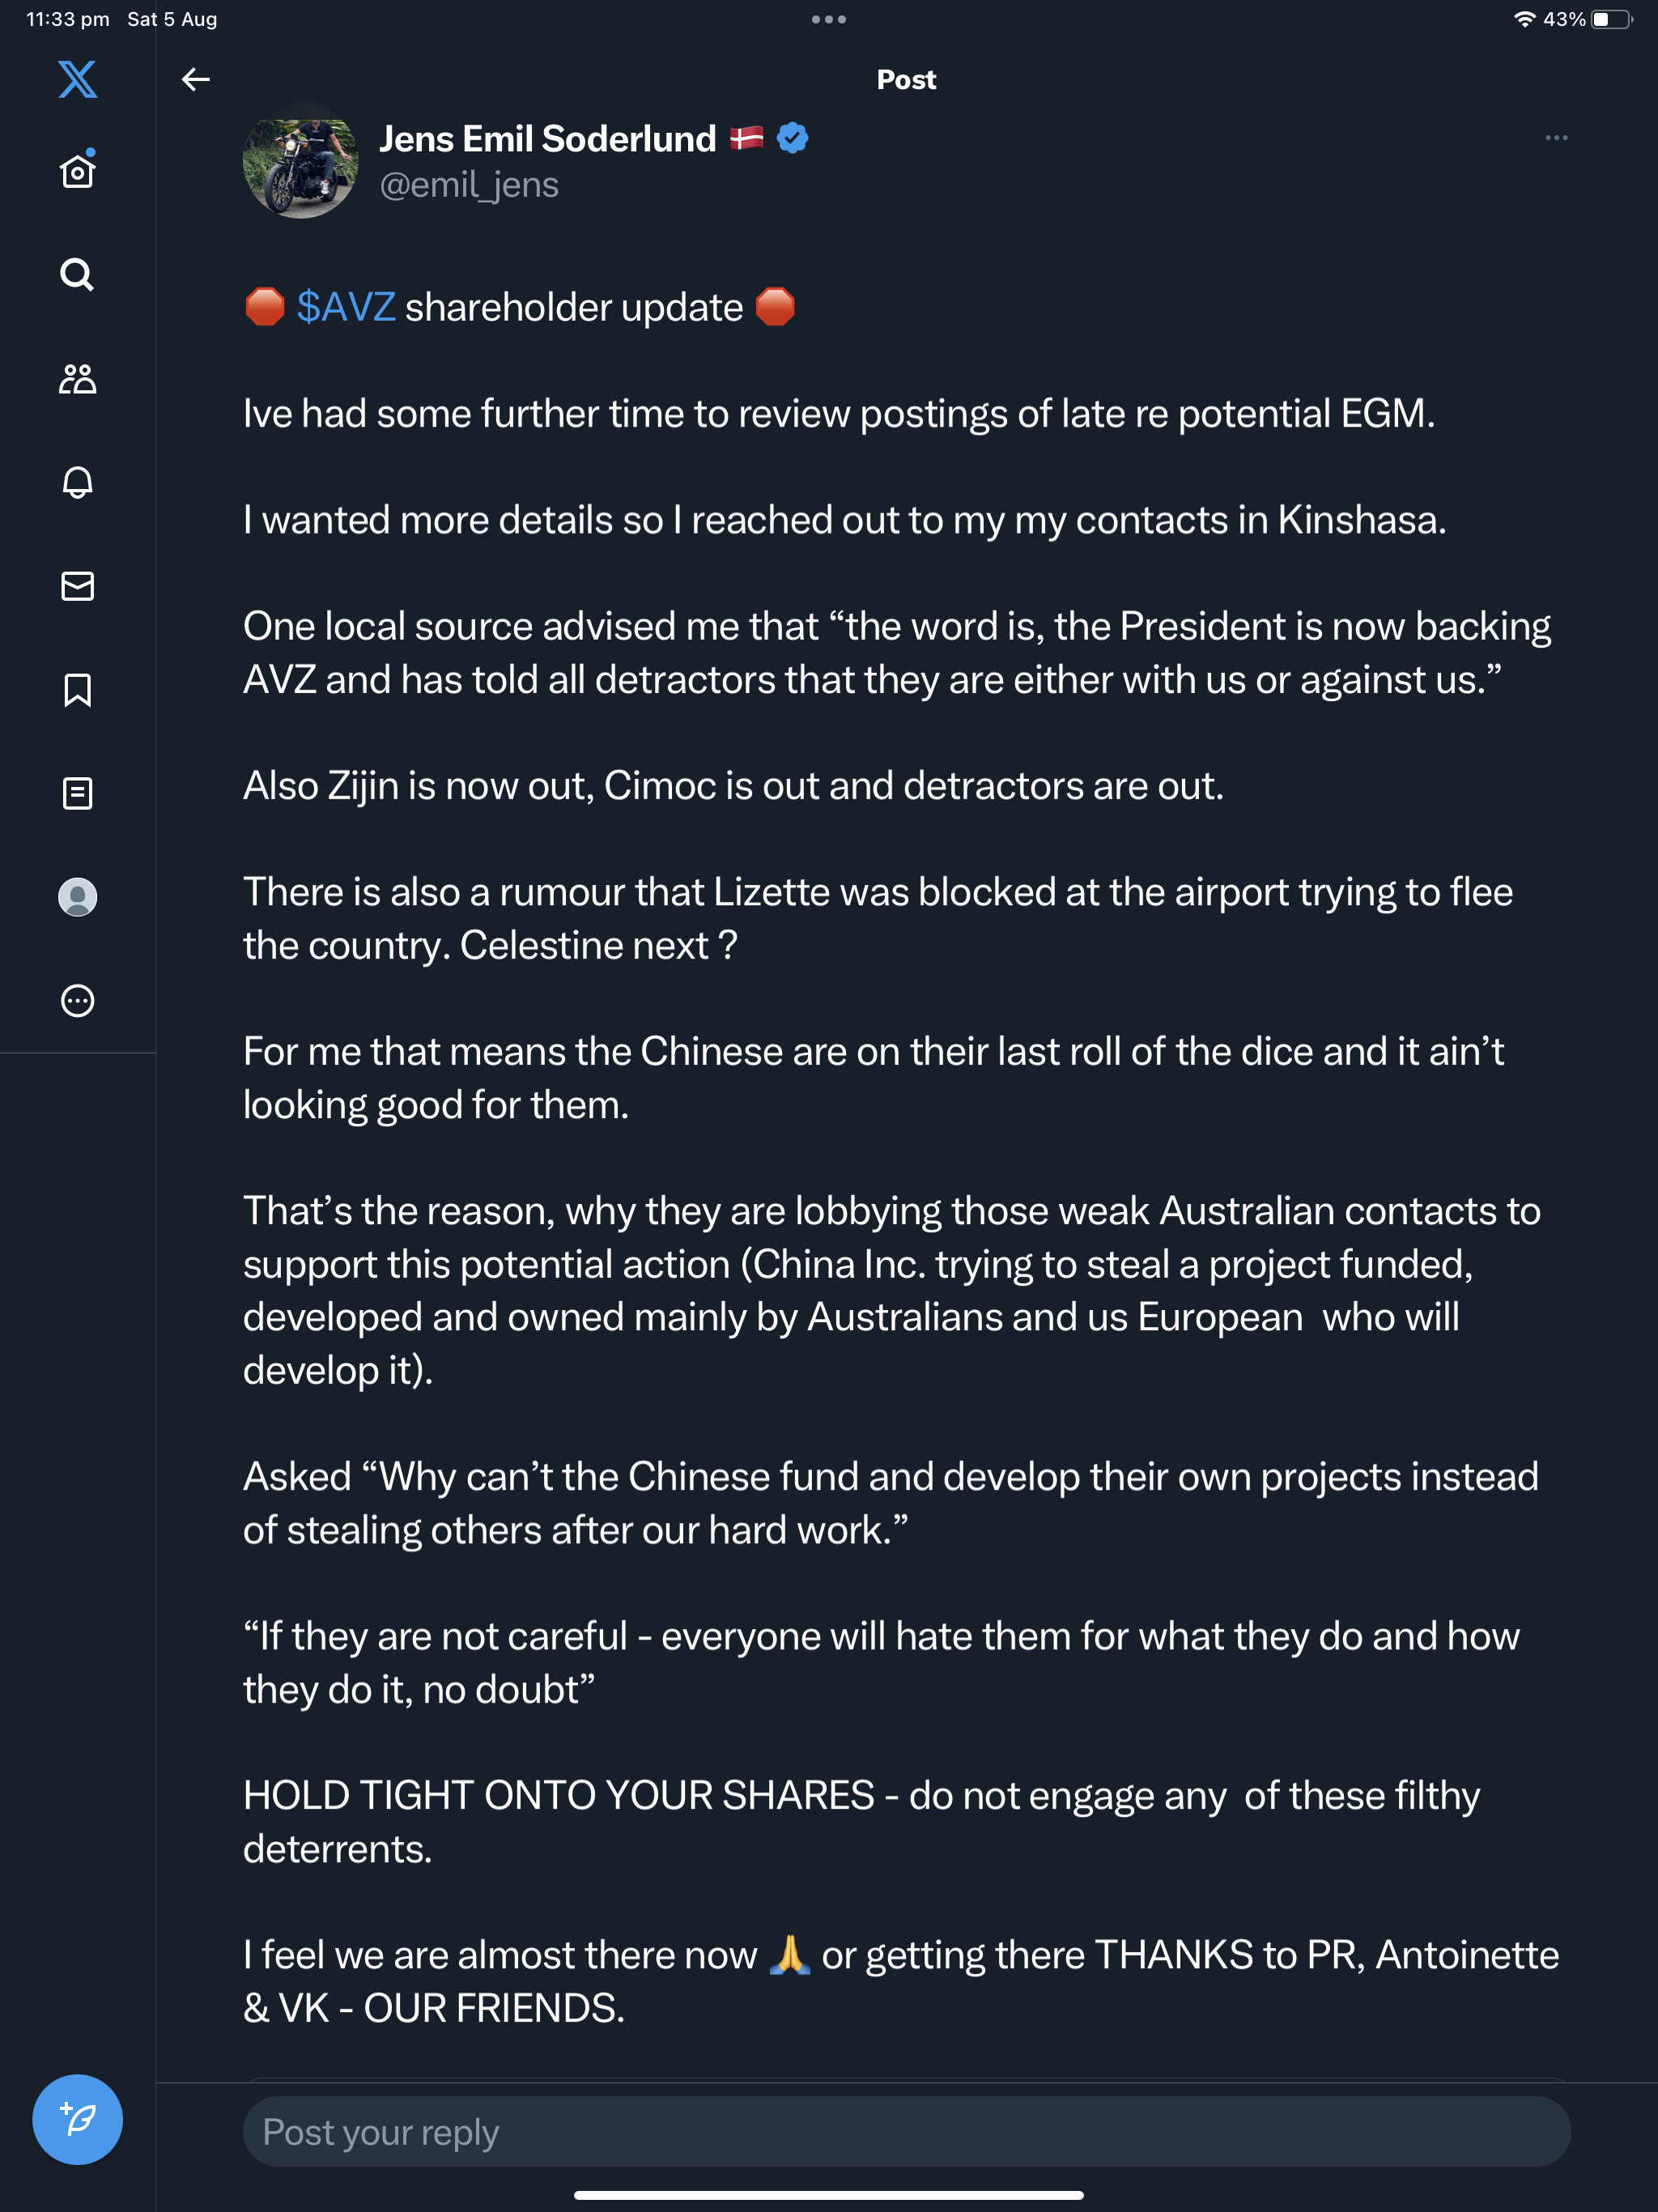Click the @emil_jens handle
Image resolution: width=1658 pixels, height=2212 pixels.
tap(469, 186)
